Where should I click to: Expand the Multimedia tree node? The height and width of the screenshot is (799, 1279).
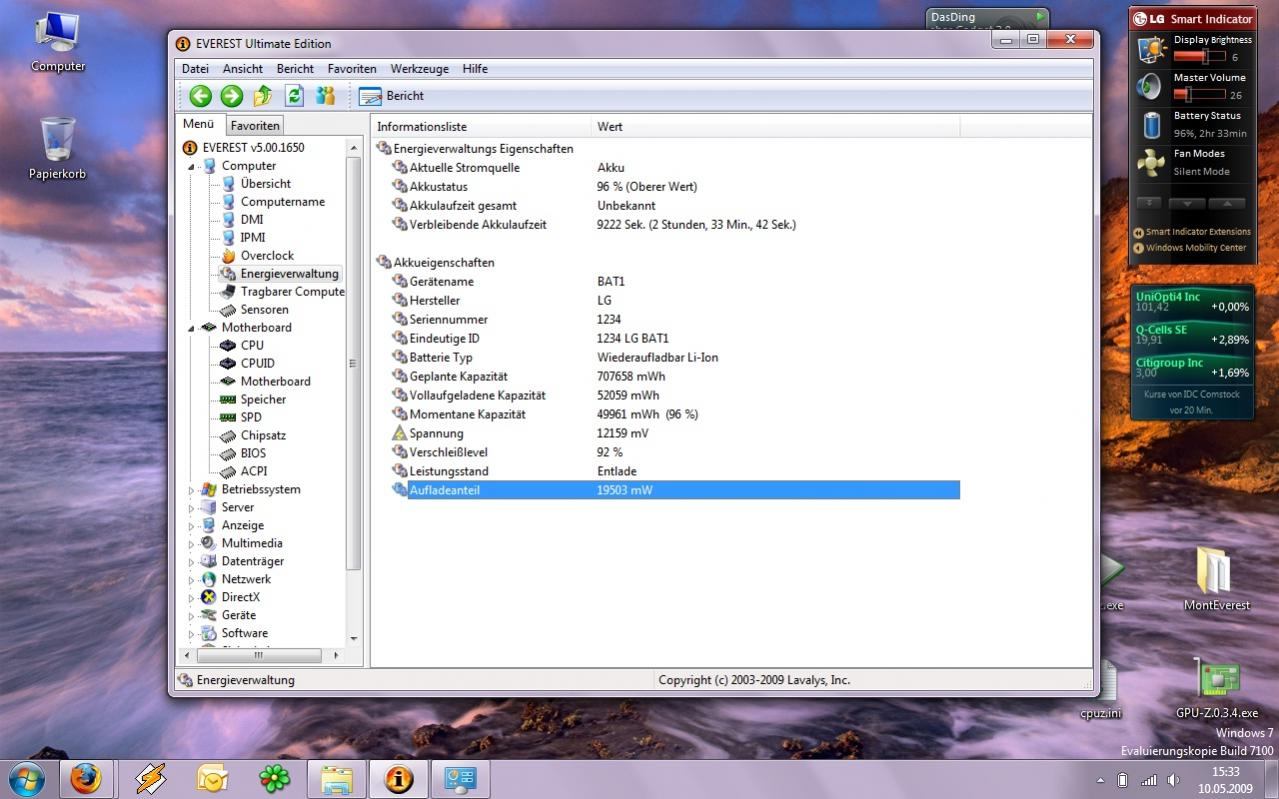click(192, 544)
